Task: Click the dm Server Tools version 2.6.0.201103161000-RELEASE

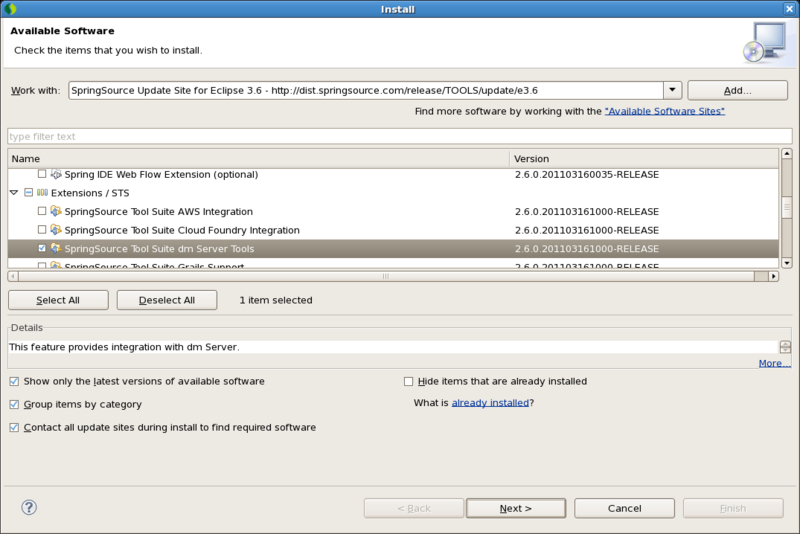Action: (587, 248)
